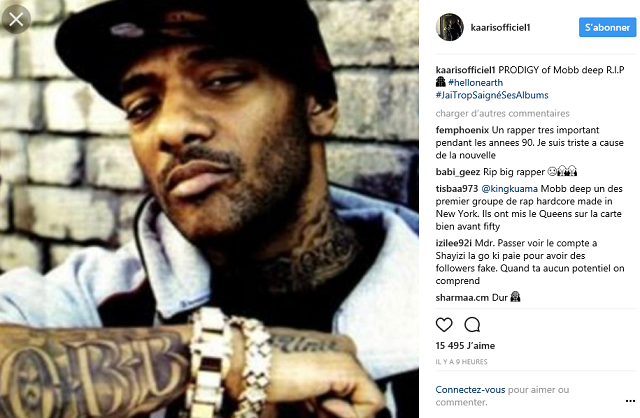Open kaarisofficiel1 username in header

tap(500, 27)
